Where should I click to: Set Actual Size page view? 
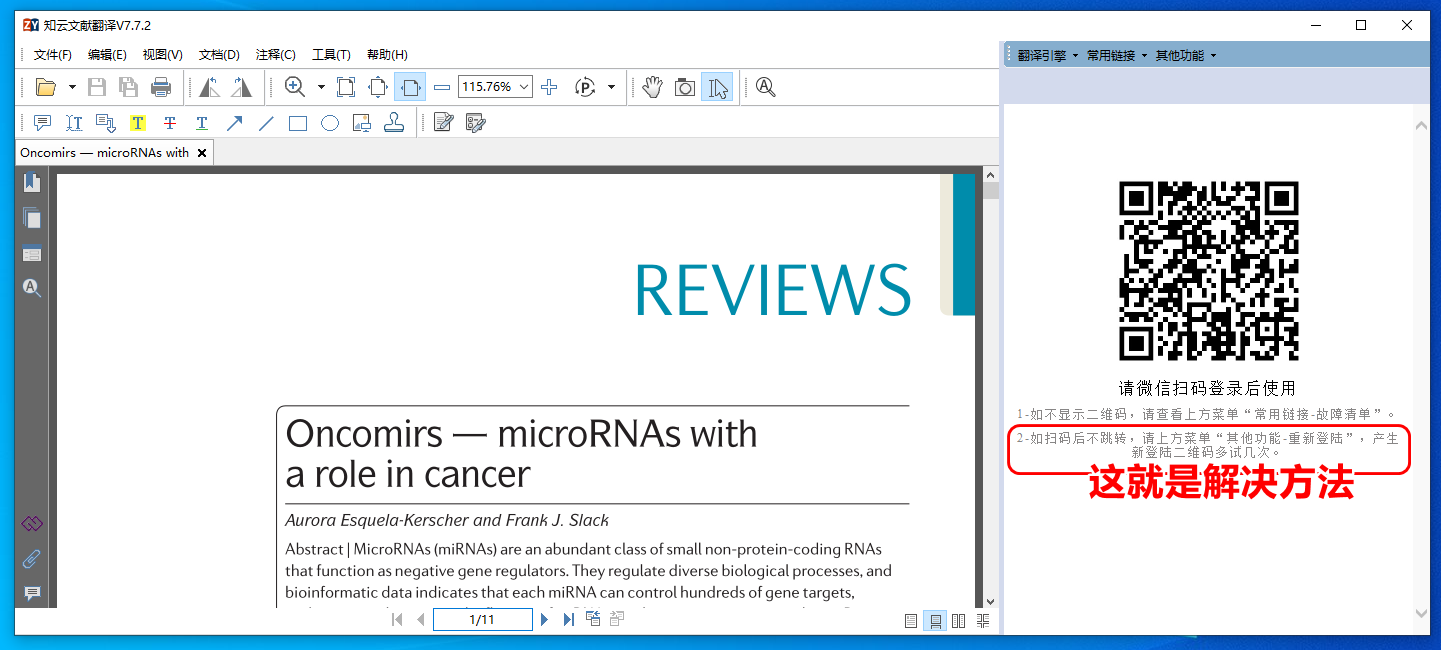346,88
